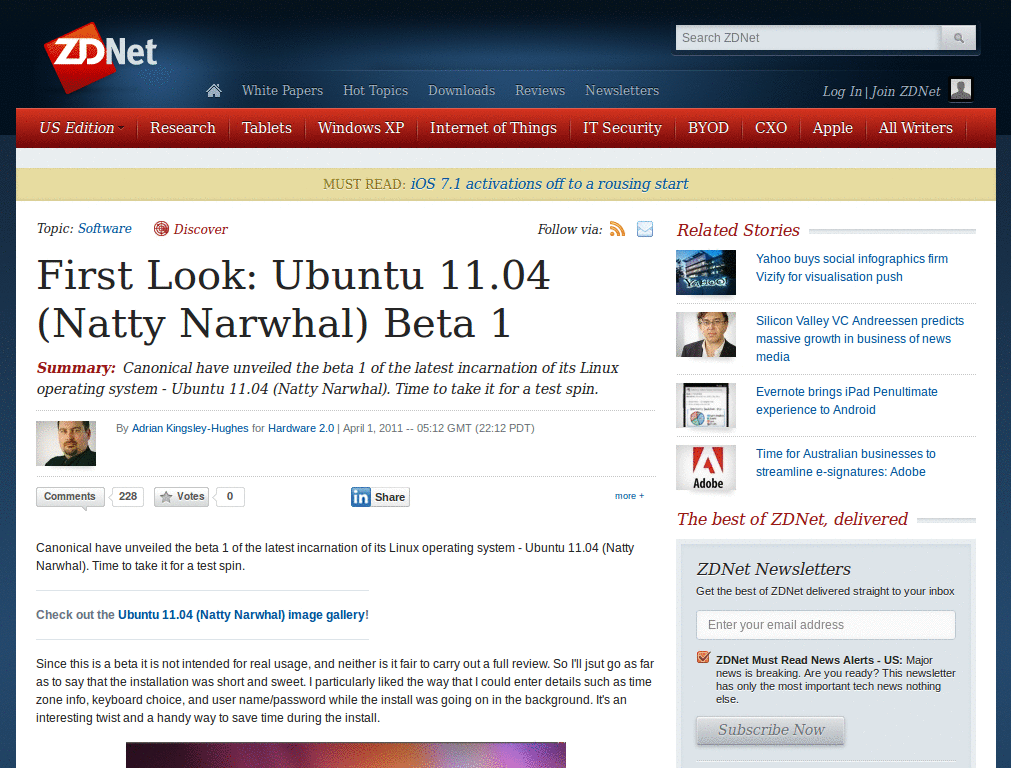
Task: Follow via the email envelope icon
Action: (x=645, y=229)
